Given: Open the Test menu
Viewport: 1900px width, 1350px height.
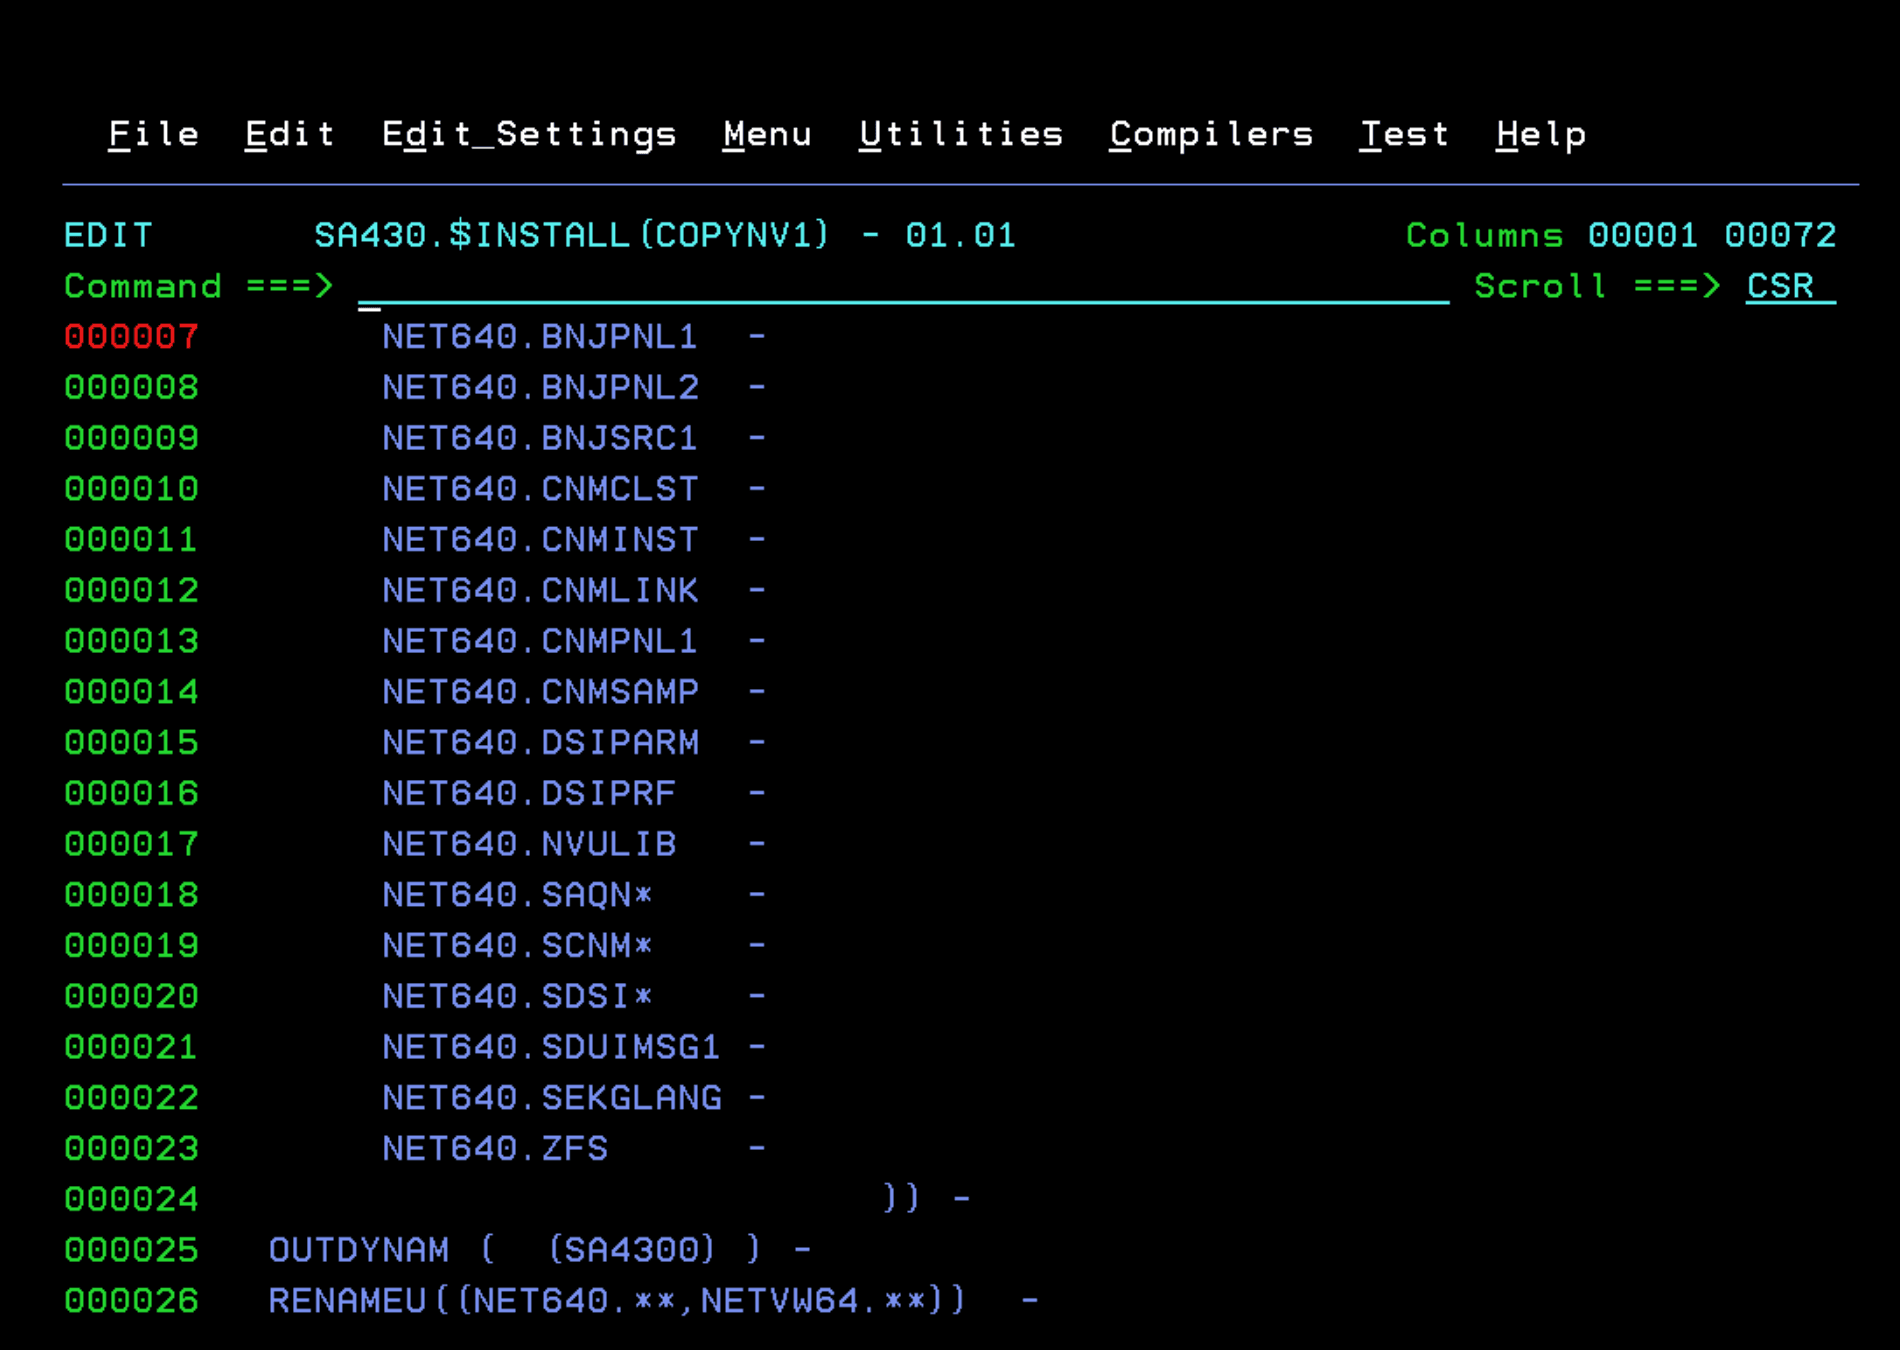Looking at the screenshot, I should click(x=1404, y=133).
